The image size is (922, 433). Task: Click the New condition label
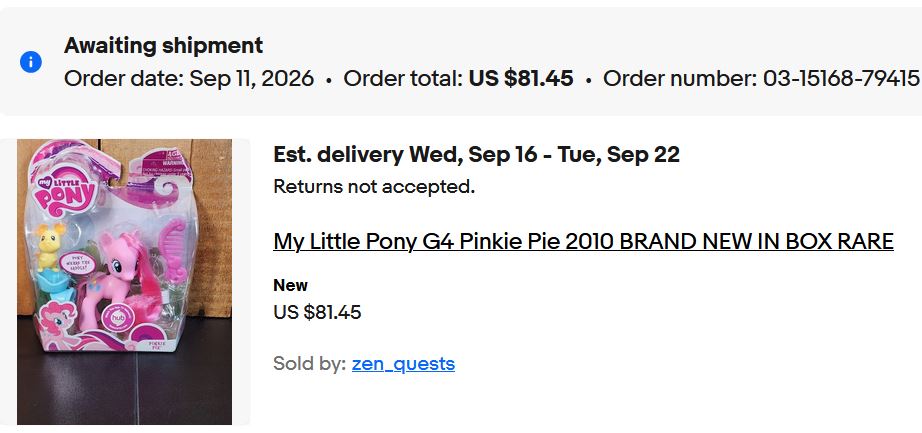[x=290, y=285]
